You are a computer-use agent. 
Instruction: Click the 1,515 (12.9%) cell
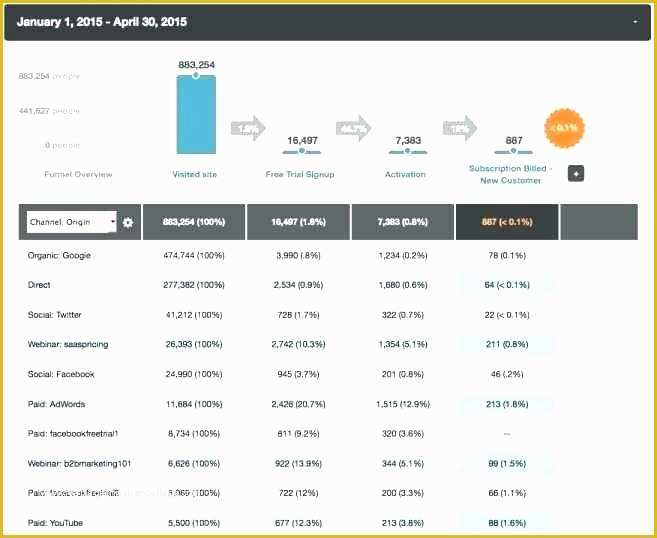[x=403, y=404]
